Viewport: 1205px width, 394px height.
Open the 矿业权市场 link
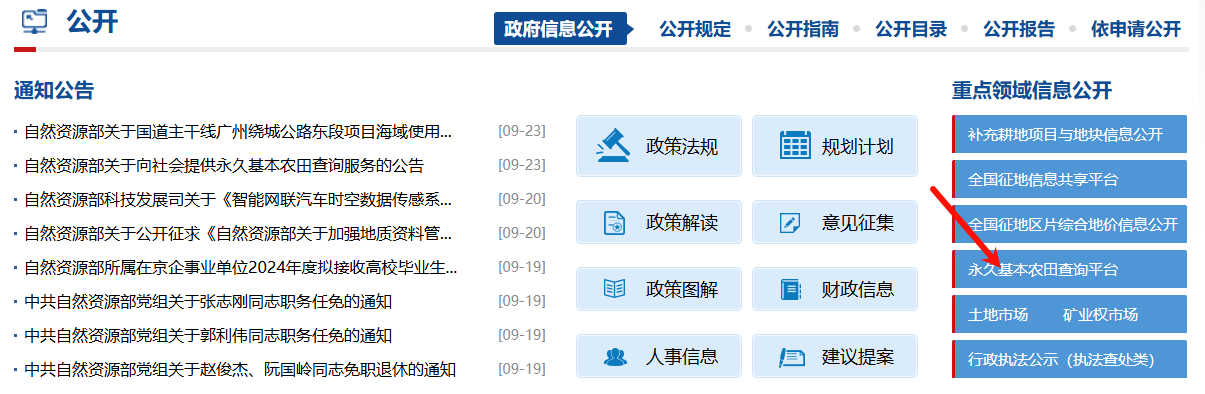tap(1100, 314)
